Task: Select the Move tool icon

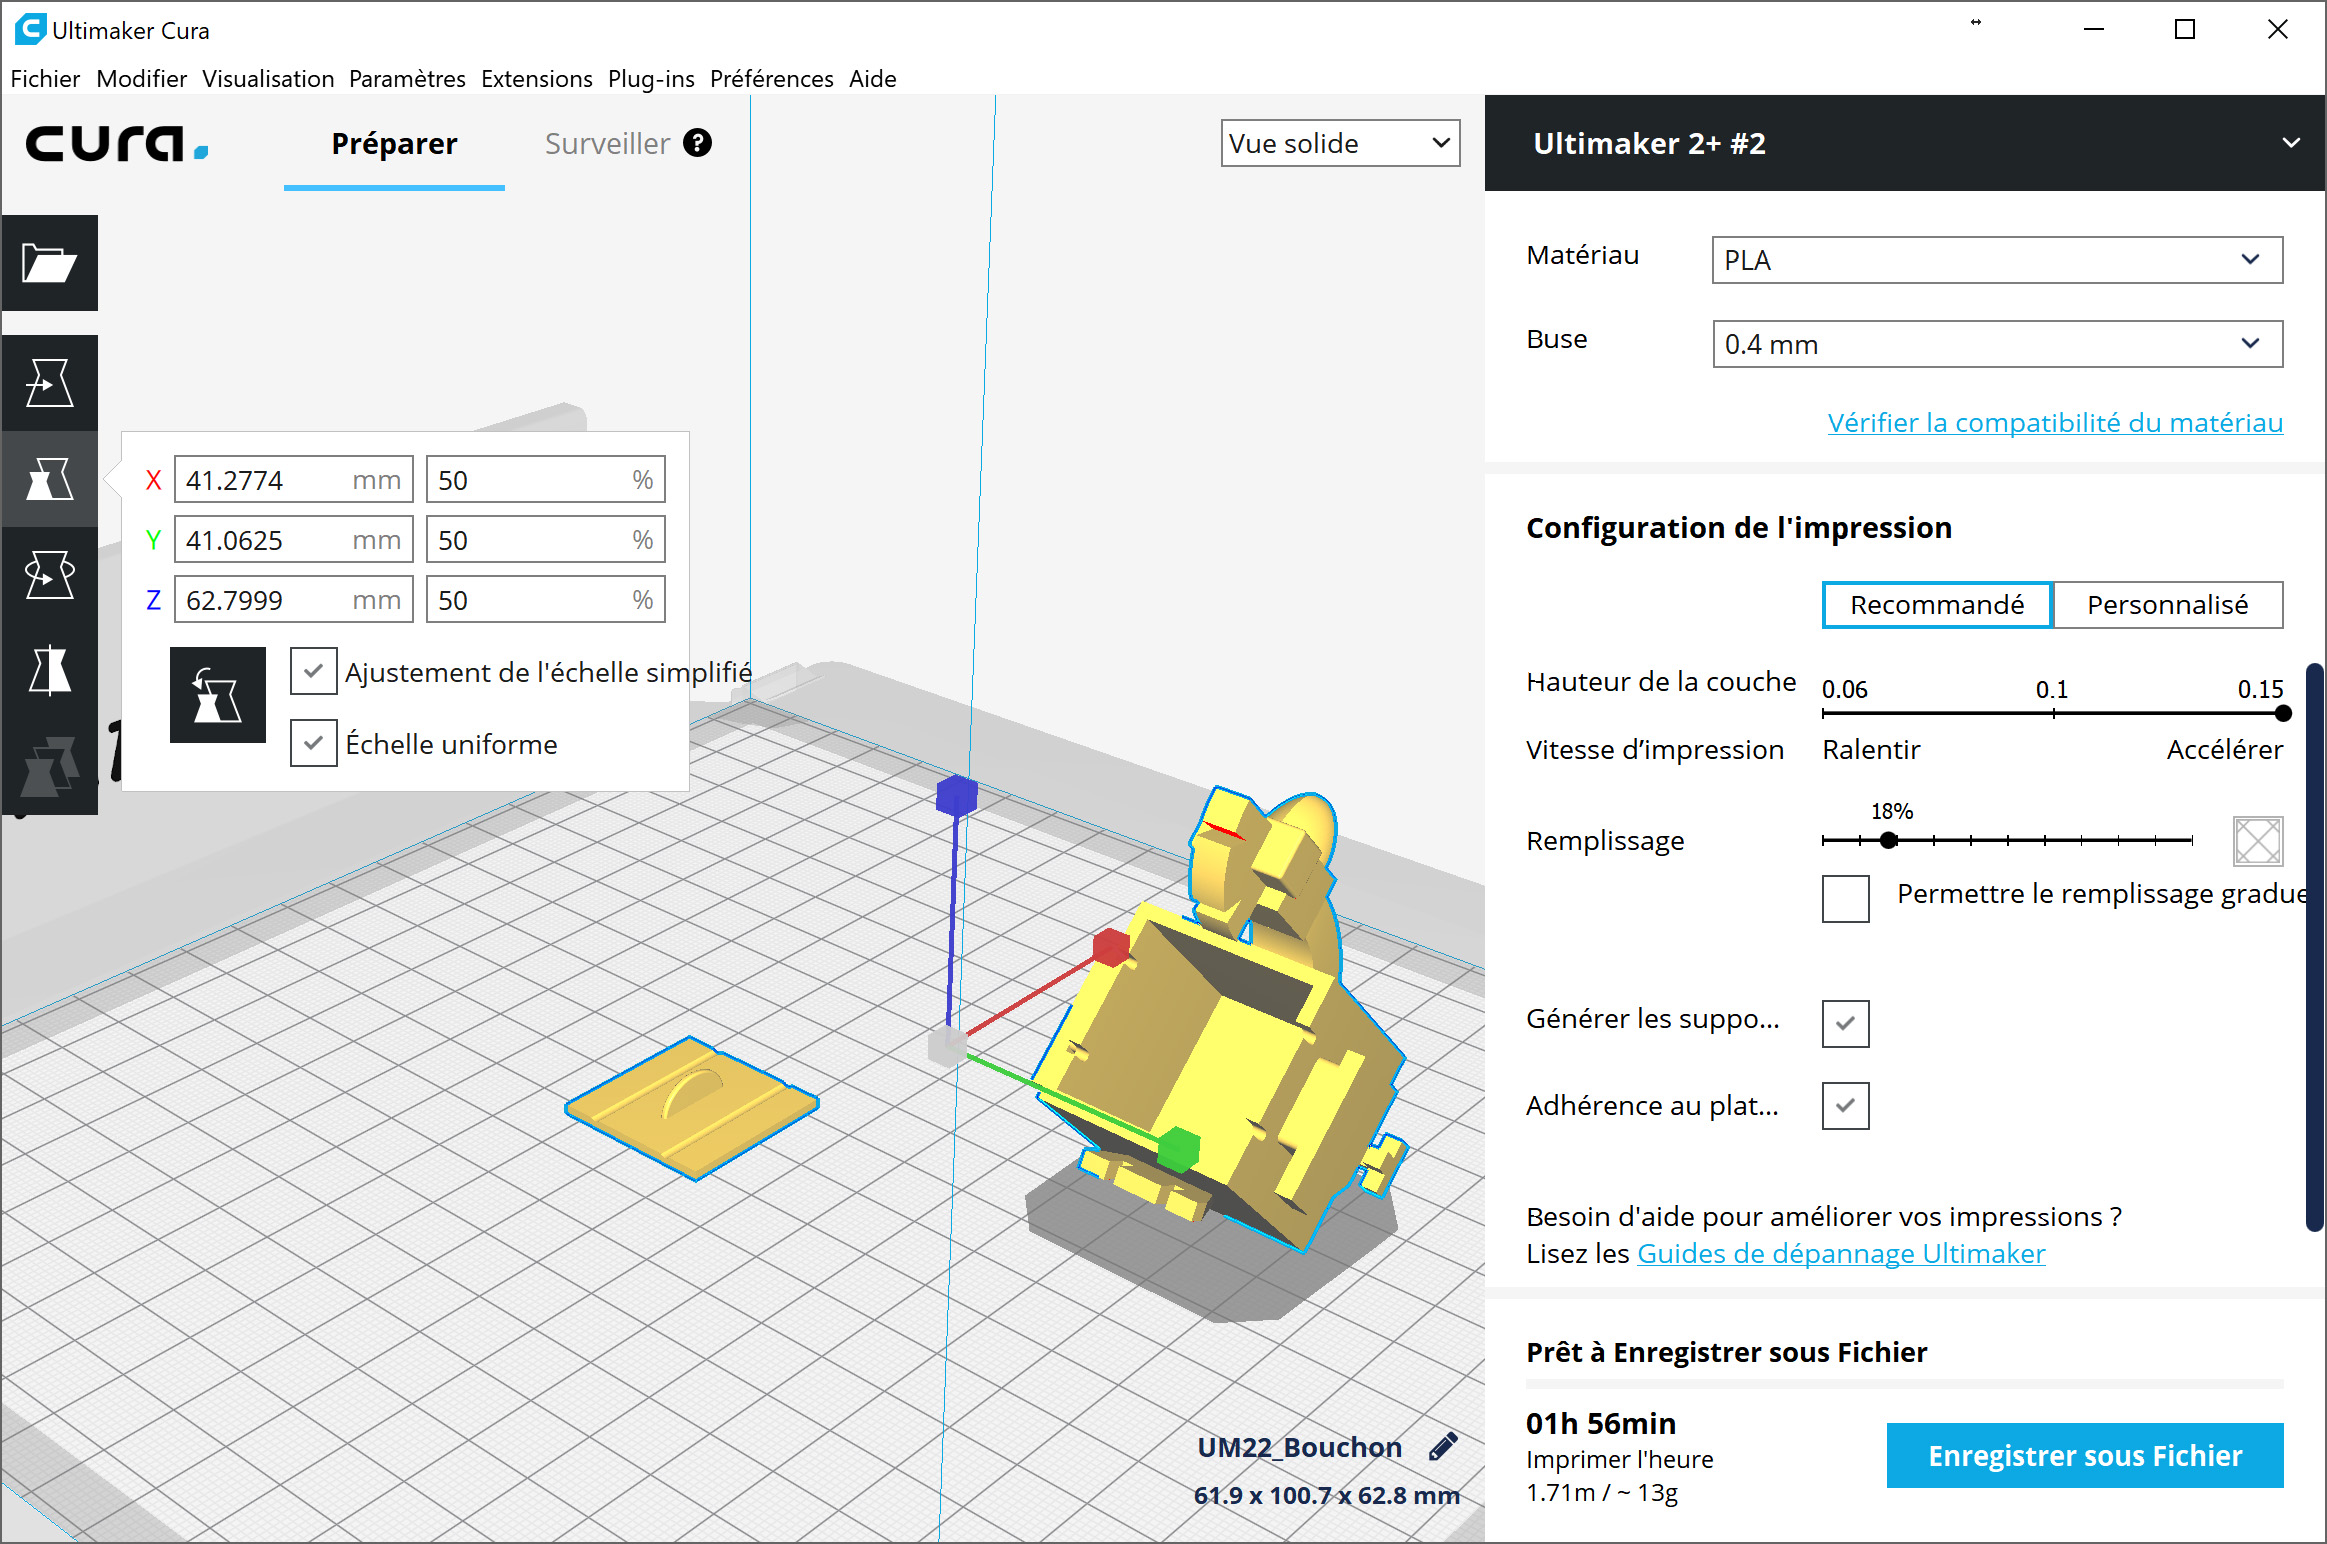Action: [x=49, y=383]
